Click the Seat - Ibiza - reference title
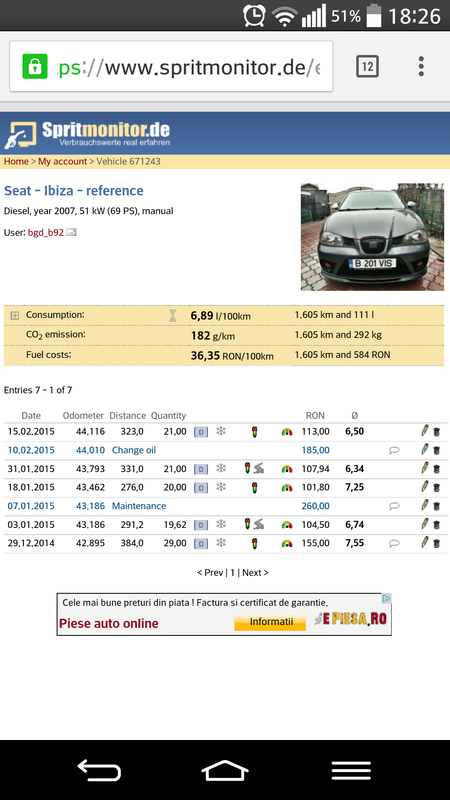Viewport: 450px width, 800px height. [x=73, y=191]
